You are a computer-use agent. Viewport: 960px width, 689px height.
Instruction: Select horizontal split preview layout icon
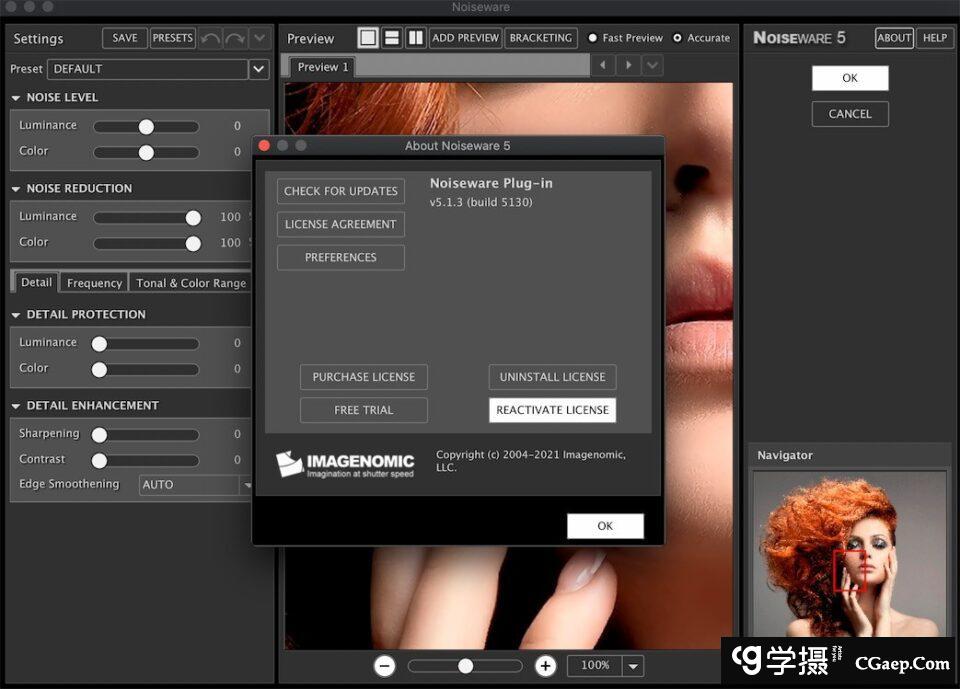pyautogui.click(x=392, y=38)
